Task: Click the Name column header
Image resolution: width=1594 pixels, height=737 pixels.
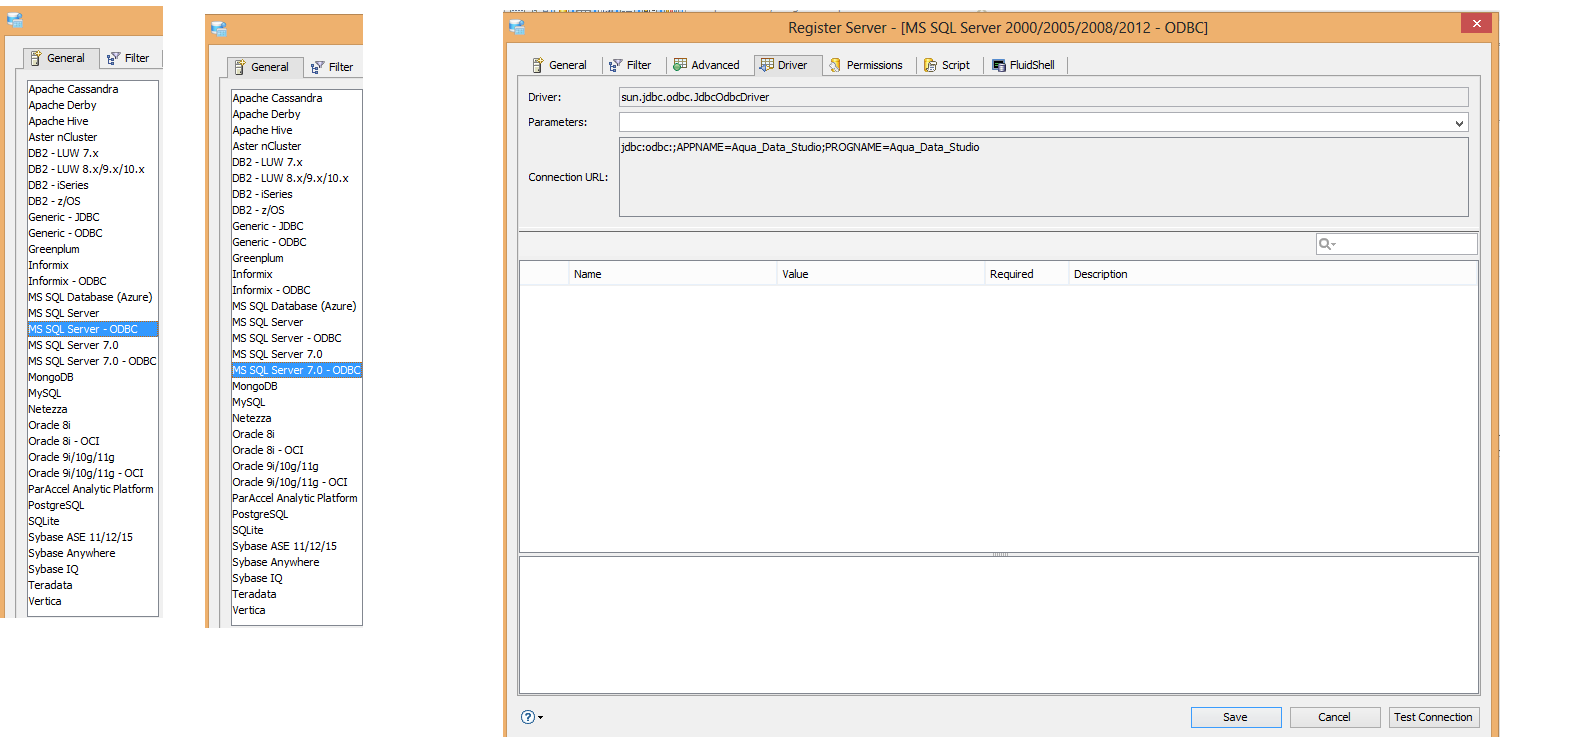Action: click(673, 274)
